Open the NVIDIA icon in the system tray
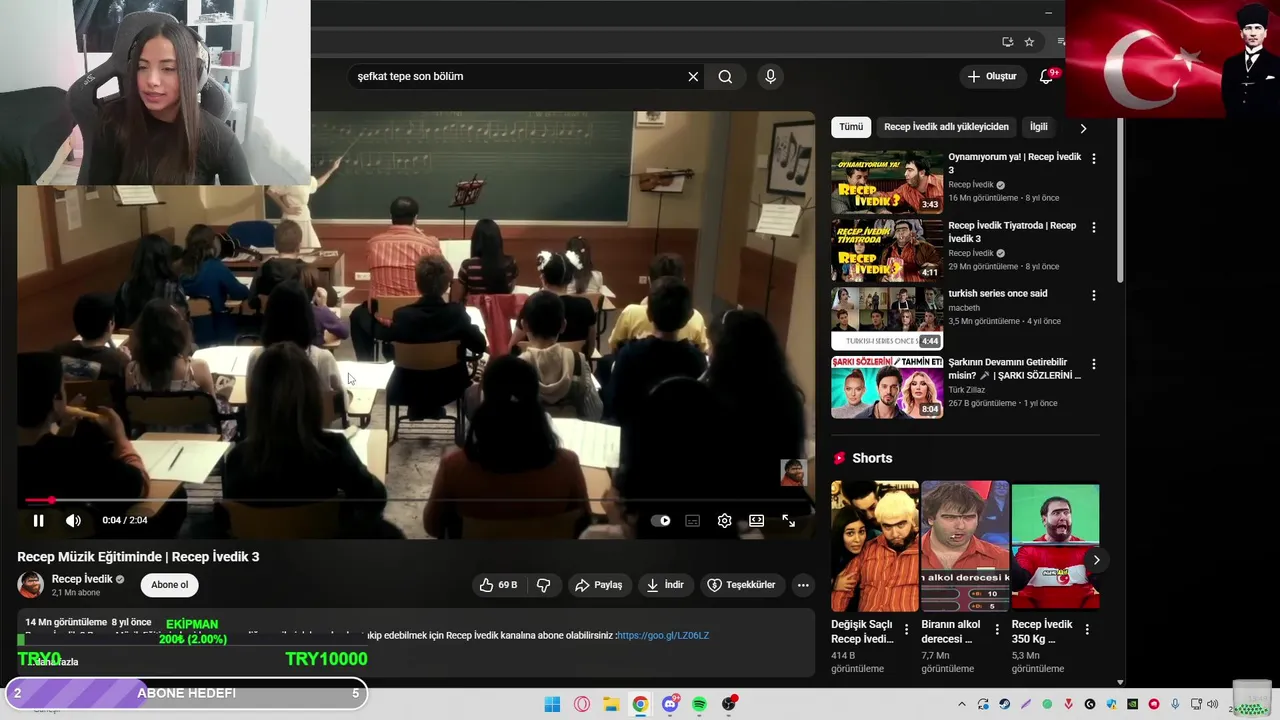The height and width of the screenshot is (720, 1280). (1132, 704)
